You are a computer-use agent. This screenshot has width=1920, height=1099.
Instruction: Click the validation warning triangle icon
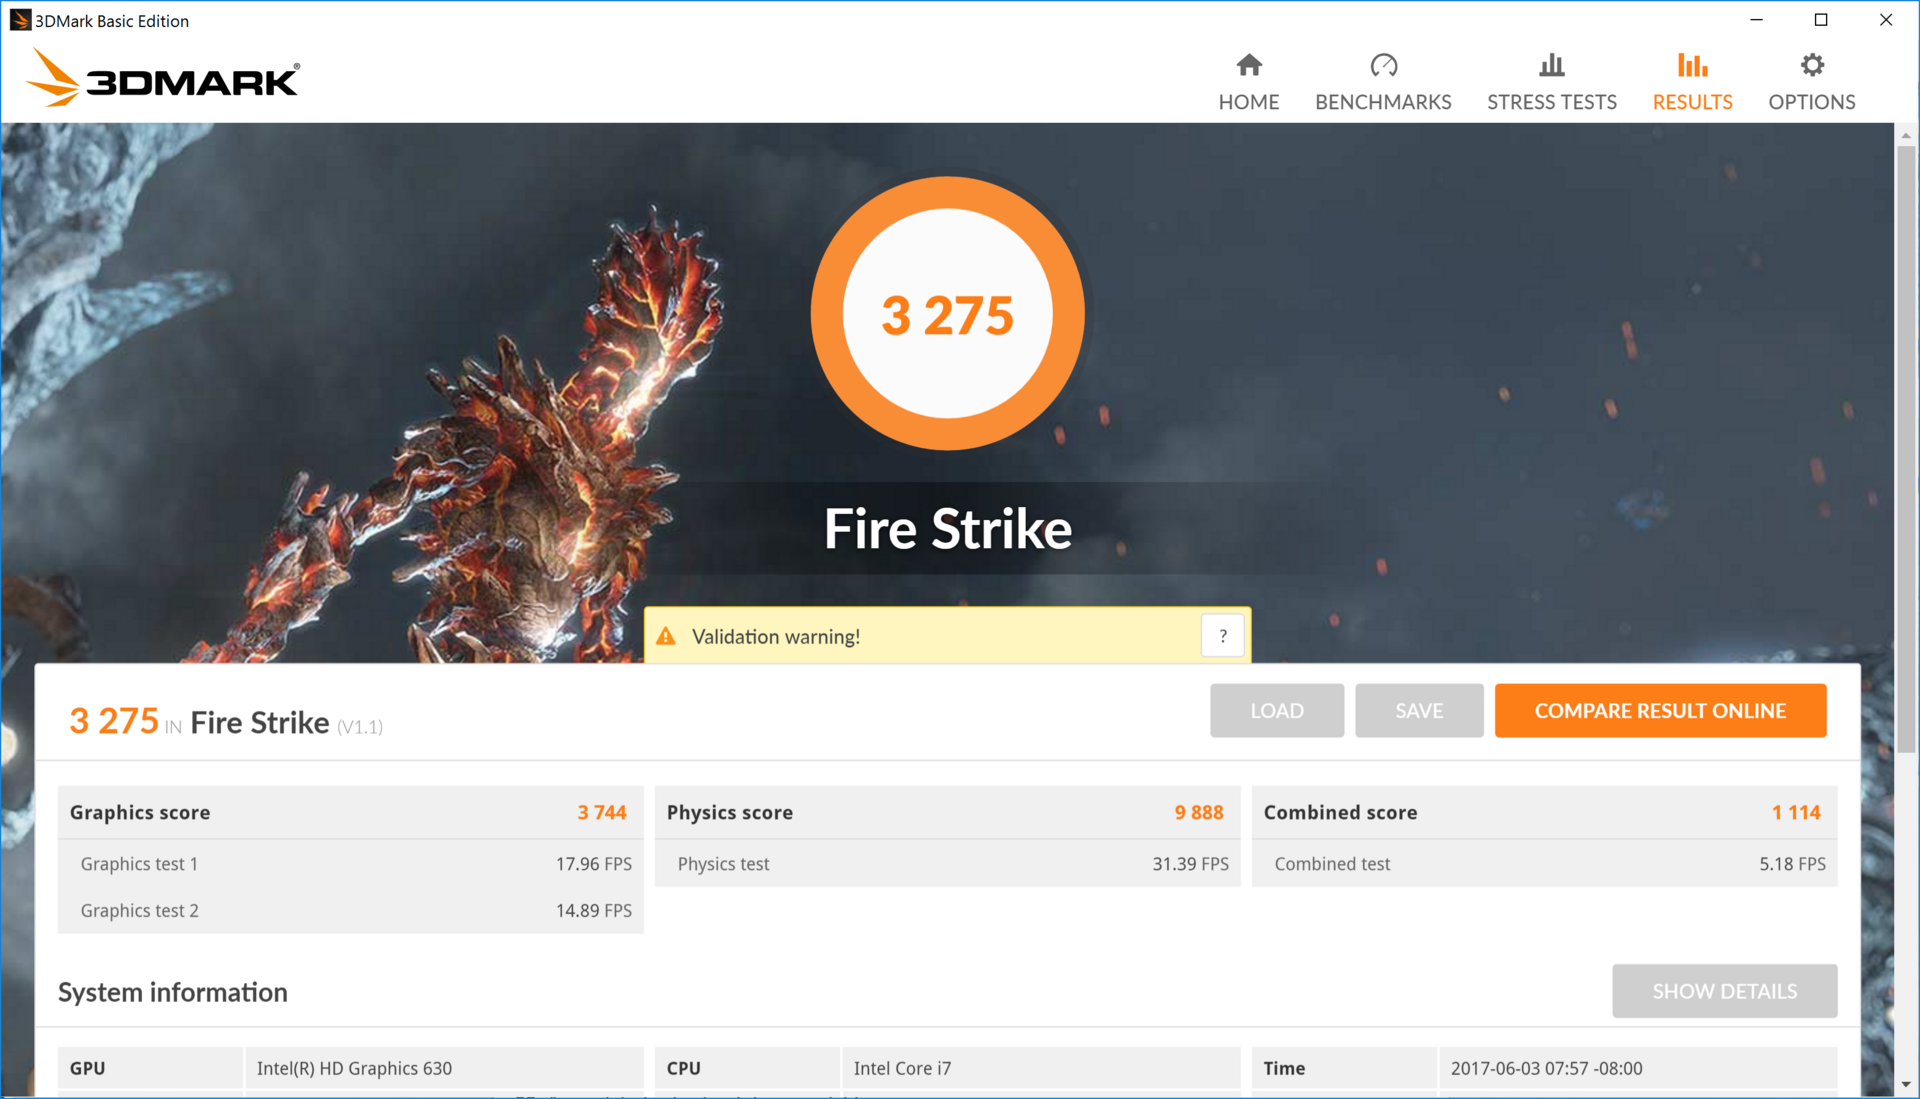[x=666, y=636]
